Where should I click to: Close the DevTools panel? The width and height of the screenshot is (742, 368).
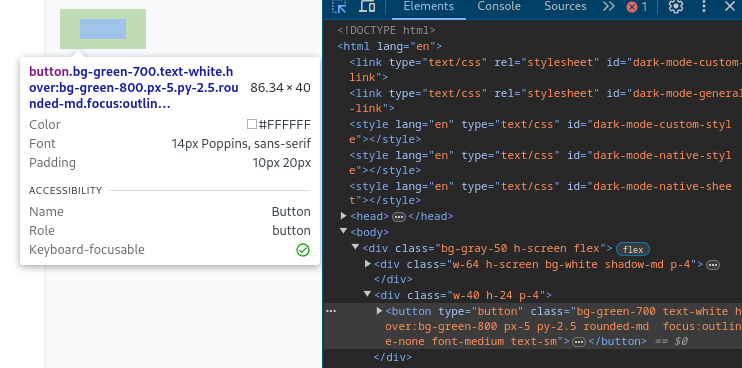tap(730, 7)
